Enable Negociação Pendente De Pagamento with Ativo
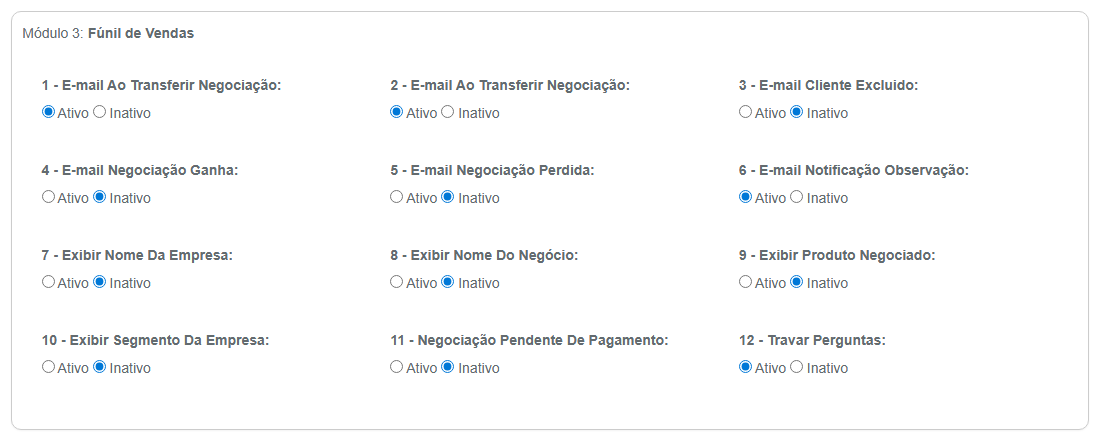The width and height of the screenshot is (1098, 442). [x=396, y=367]
